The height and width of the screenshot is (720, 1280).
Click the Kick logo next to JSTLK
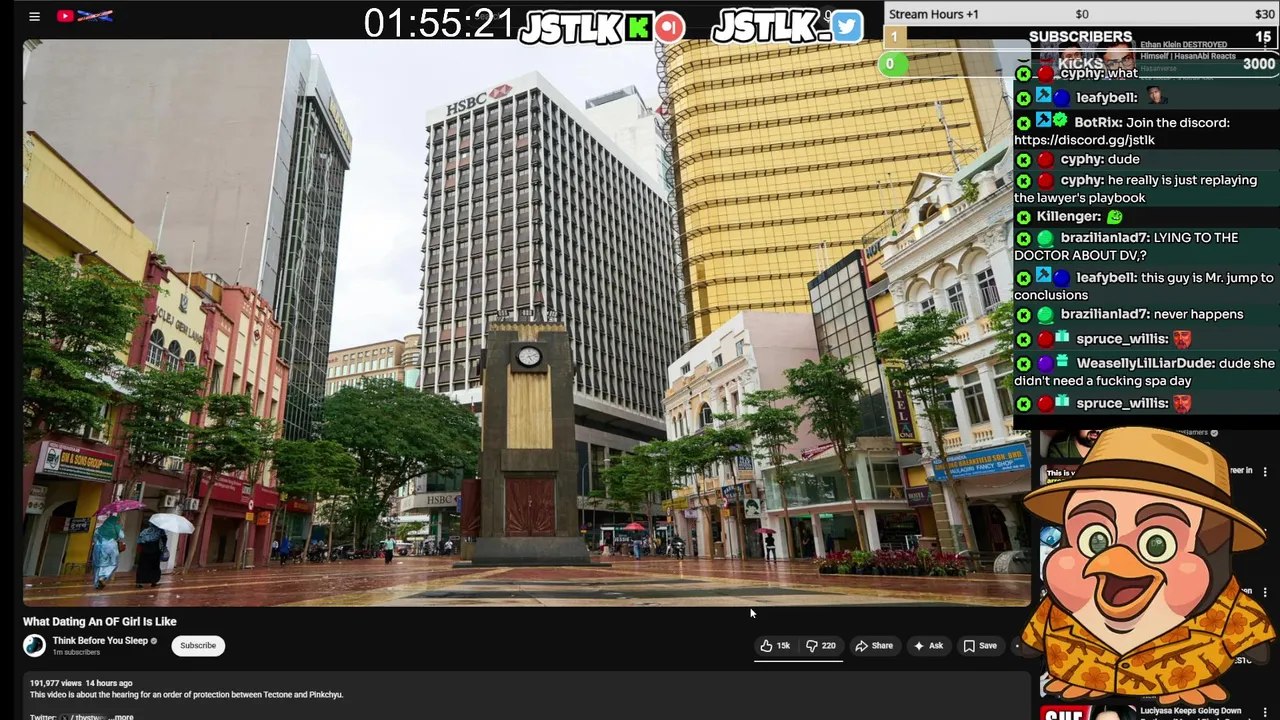(639, 27)
